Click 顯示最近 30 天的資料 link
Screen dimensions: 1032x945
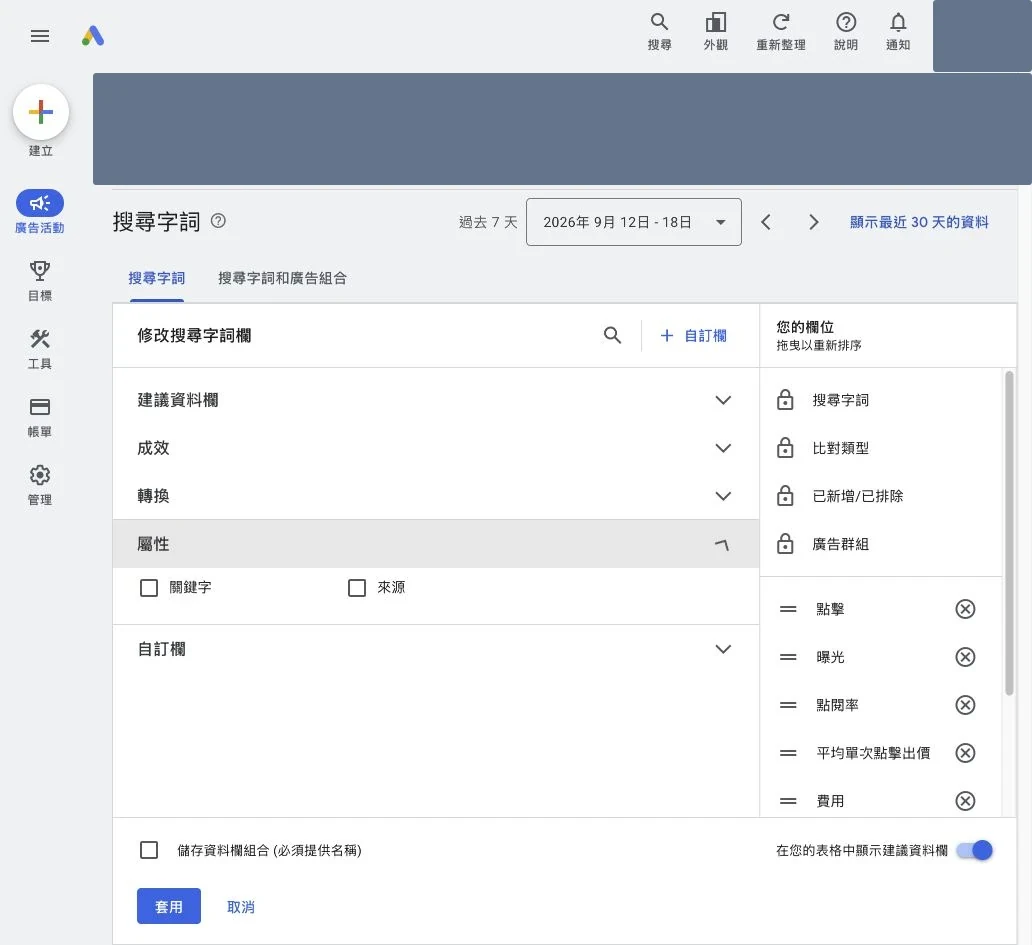[x=919, y=222]
